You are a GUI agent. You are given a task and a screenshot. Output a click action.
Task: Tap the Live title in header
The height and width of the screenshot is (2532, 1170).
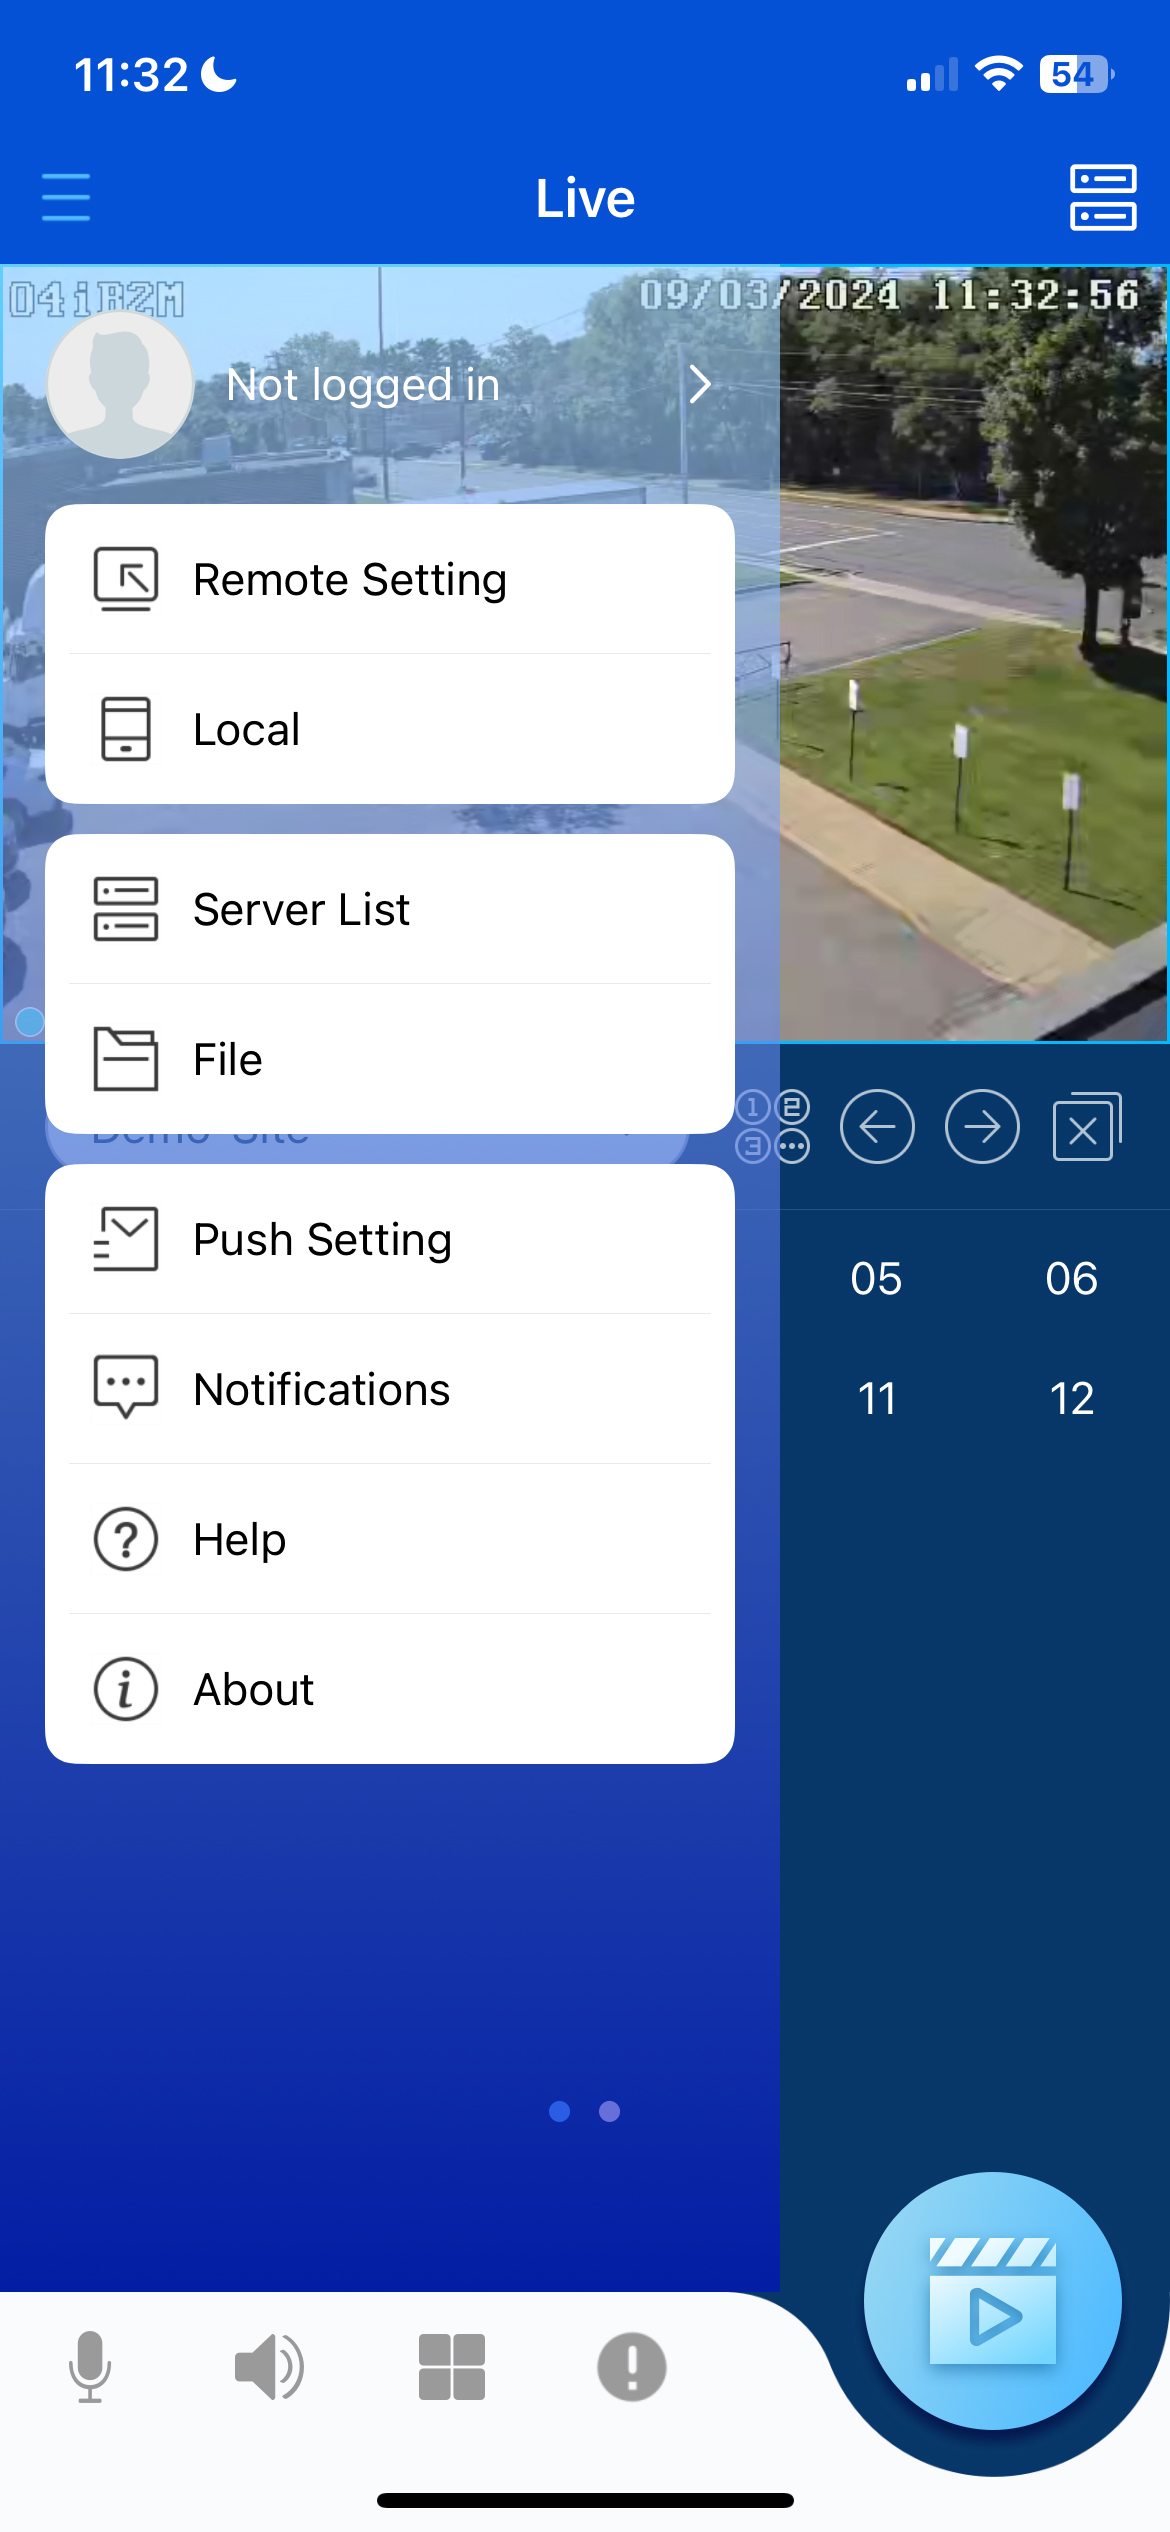(585, 198)
